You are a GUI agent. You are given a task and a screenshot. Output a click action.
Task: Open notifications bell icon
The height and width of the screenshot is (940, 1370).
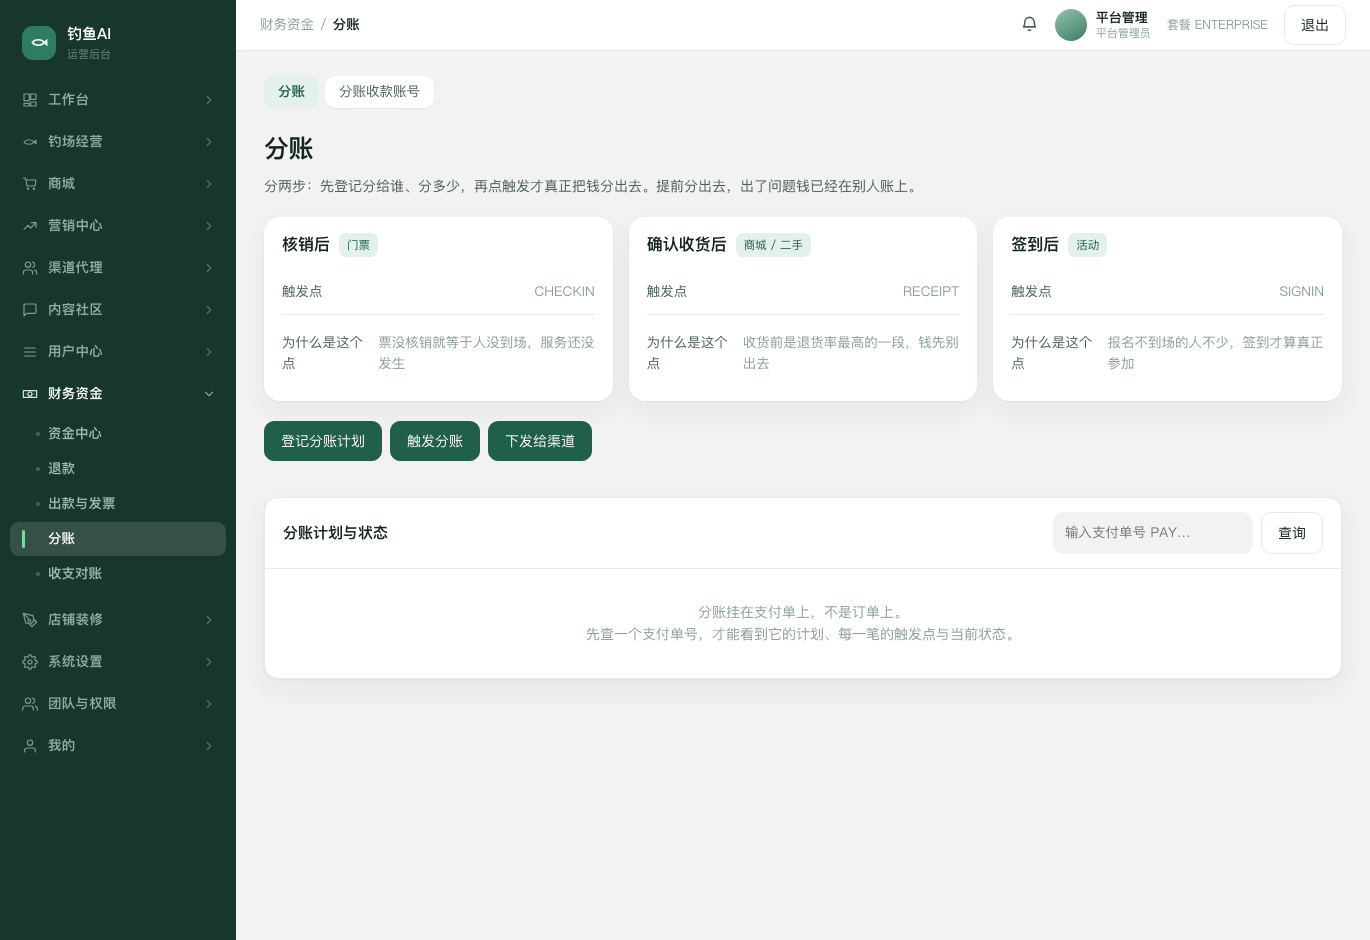(x=1029, y=24)
